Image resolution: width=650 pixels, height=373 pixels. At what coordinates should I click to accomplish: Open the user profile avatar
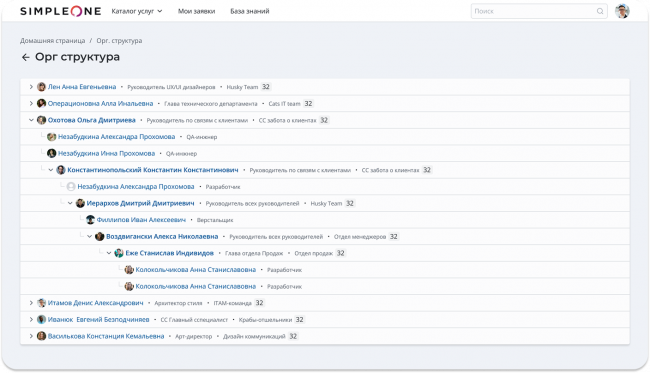tap(622, 11)
